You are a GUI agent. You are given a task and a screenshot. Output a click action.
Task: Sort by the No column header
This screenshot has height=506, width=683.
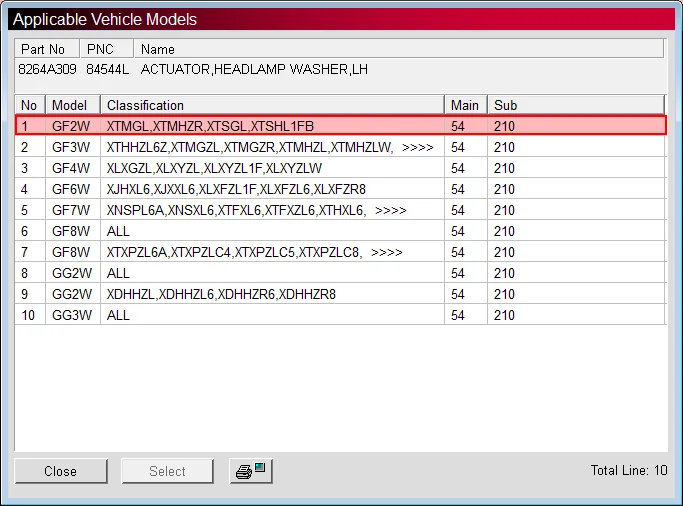(30, 105)
